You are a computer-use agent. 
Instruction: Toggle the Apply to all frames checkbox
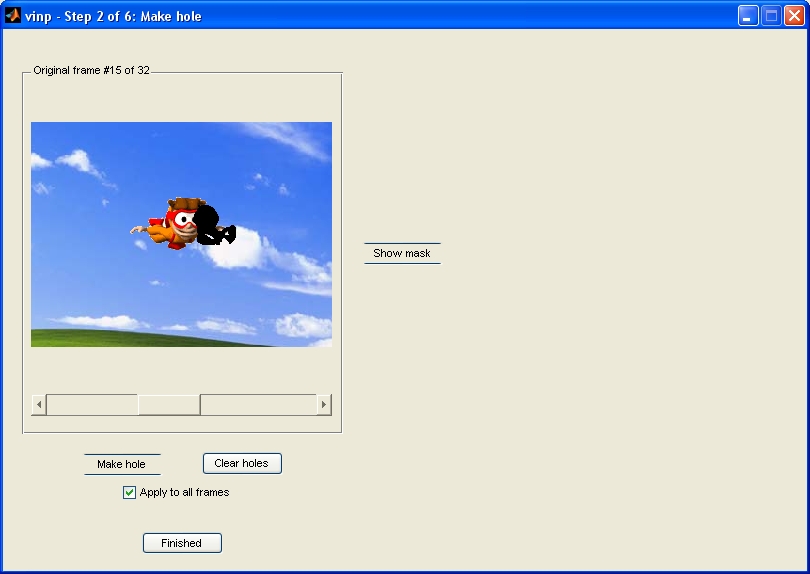coord(129,492)
